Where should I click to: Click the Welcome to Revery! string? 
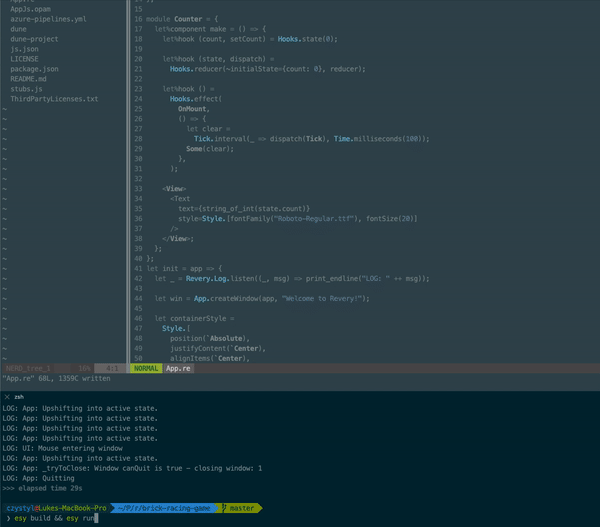point(322,298)
